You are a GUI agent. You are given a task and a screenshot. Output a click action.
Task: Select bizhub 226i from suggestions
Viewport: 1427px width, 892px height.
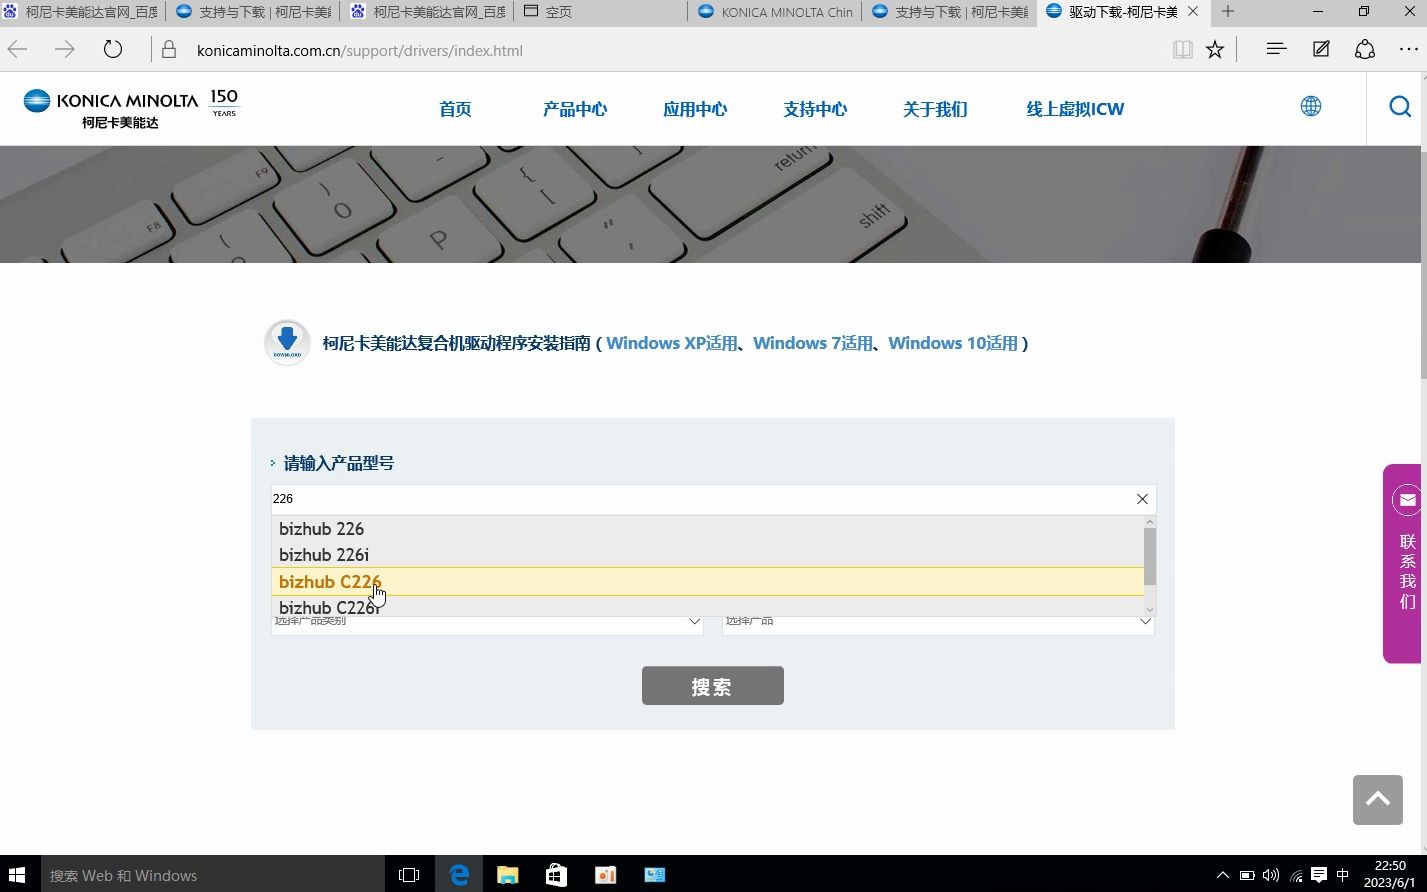pos(707,555)
